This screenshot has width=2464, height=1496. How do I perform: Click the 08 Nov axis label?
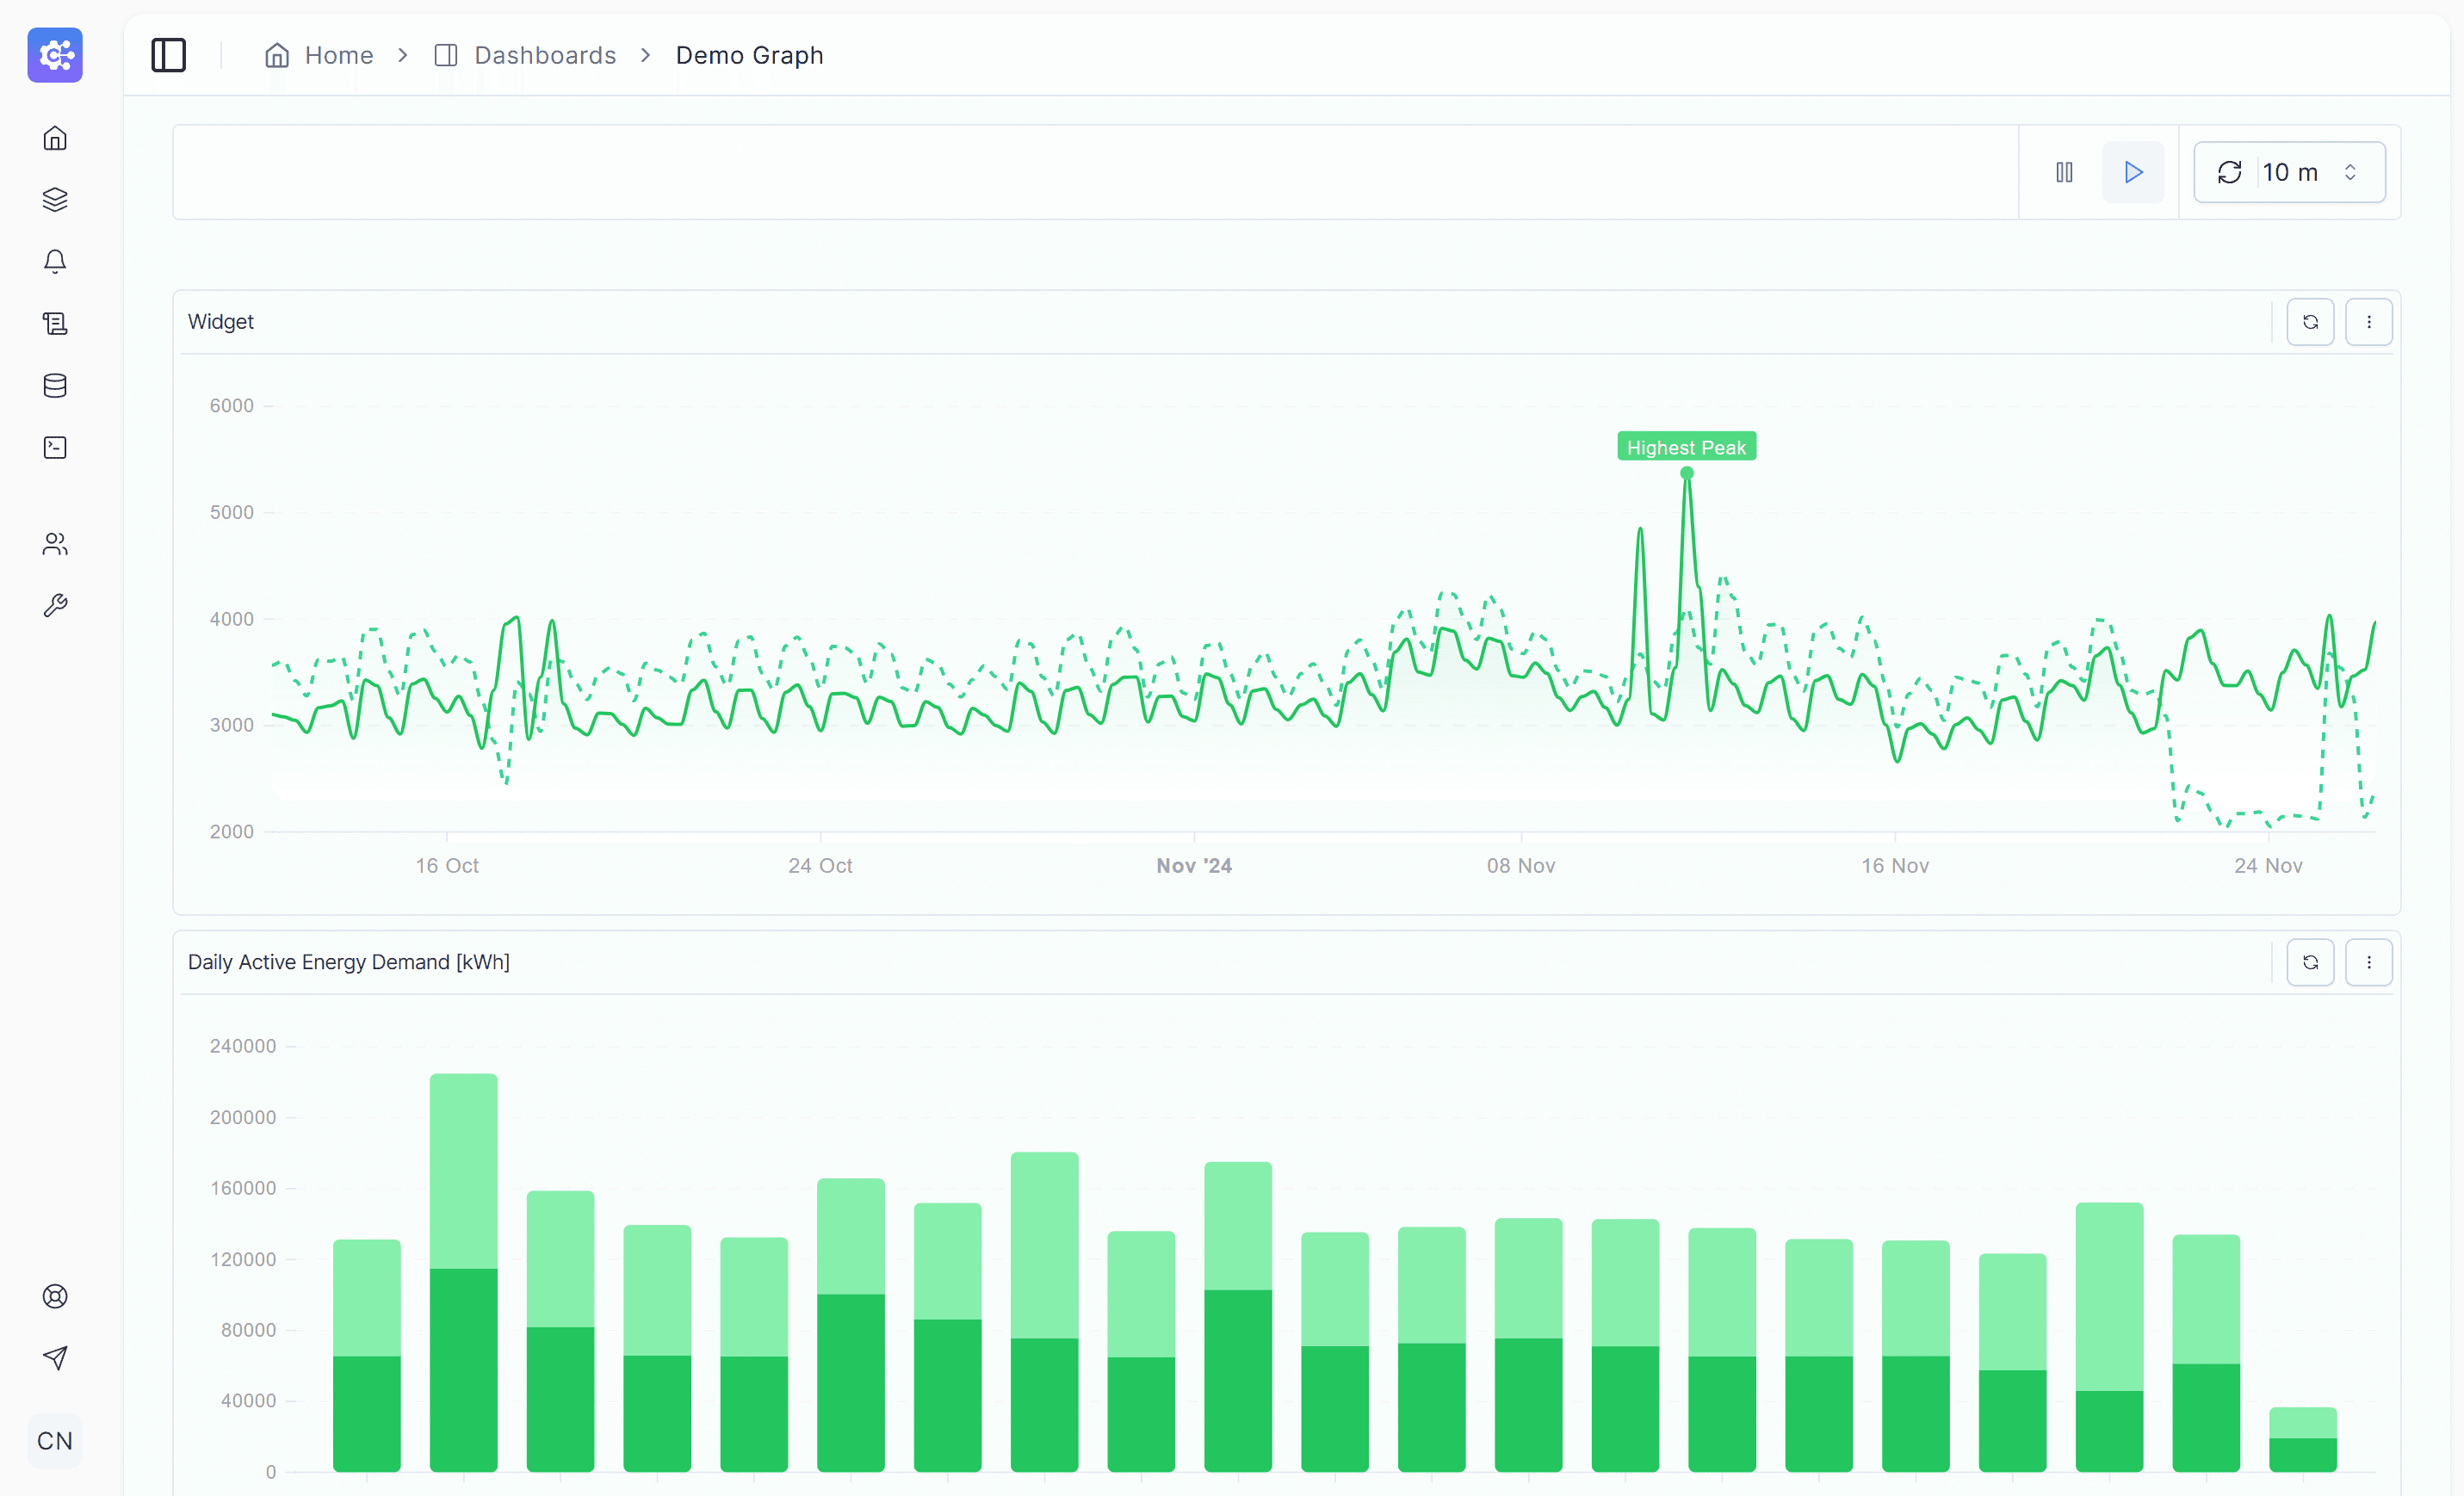[1521, 866]
